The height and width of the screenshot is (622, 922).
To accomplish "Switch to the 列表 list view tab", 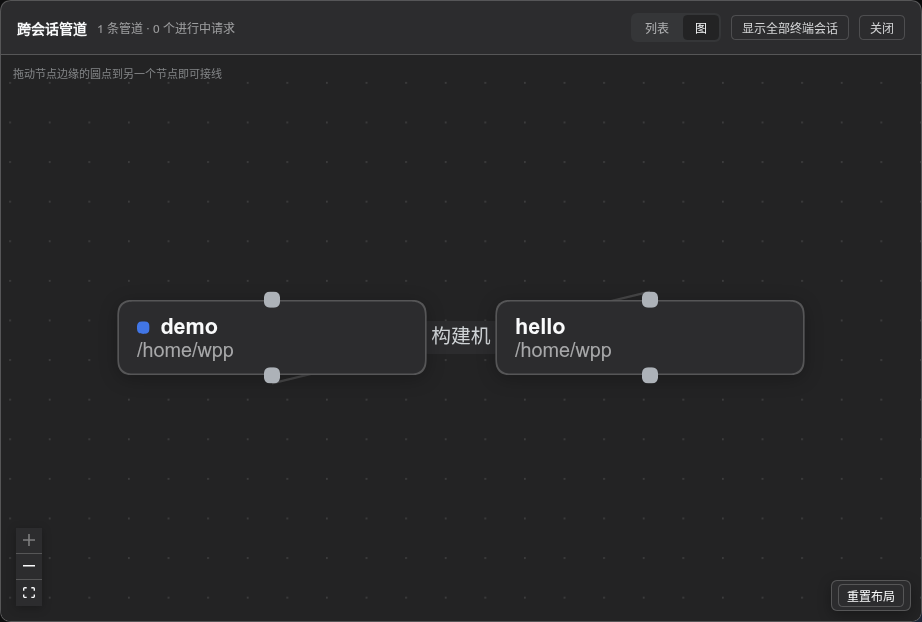I will pos(657,28).
